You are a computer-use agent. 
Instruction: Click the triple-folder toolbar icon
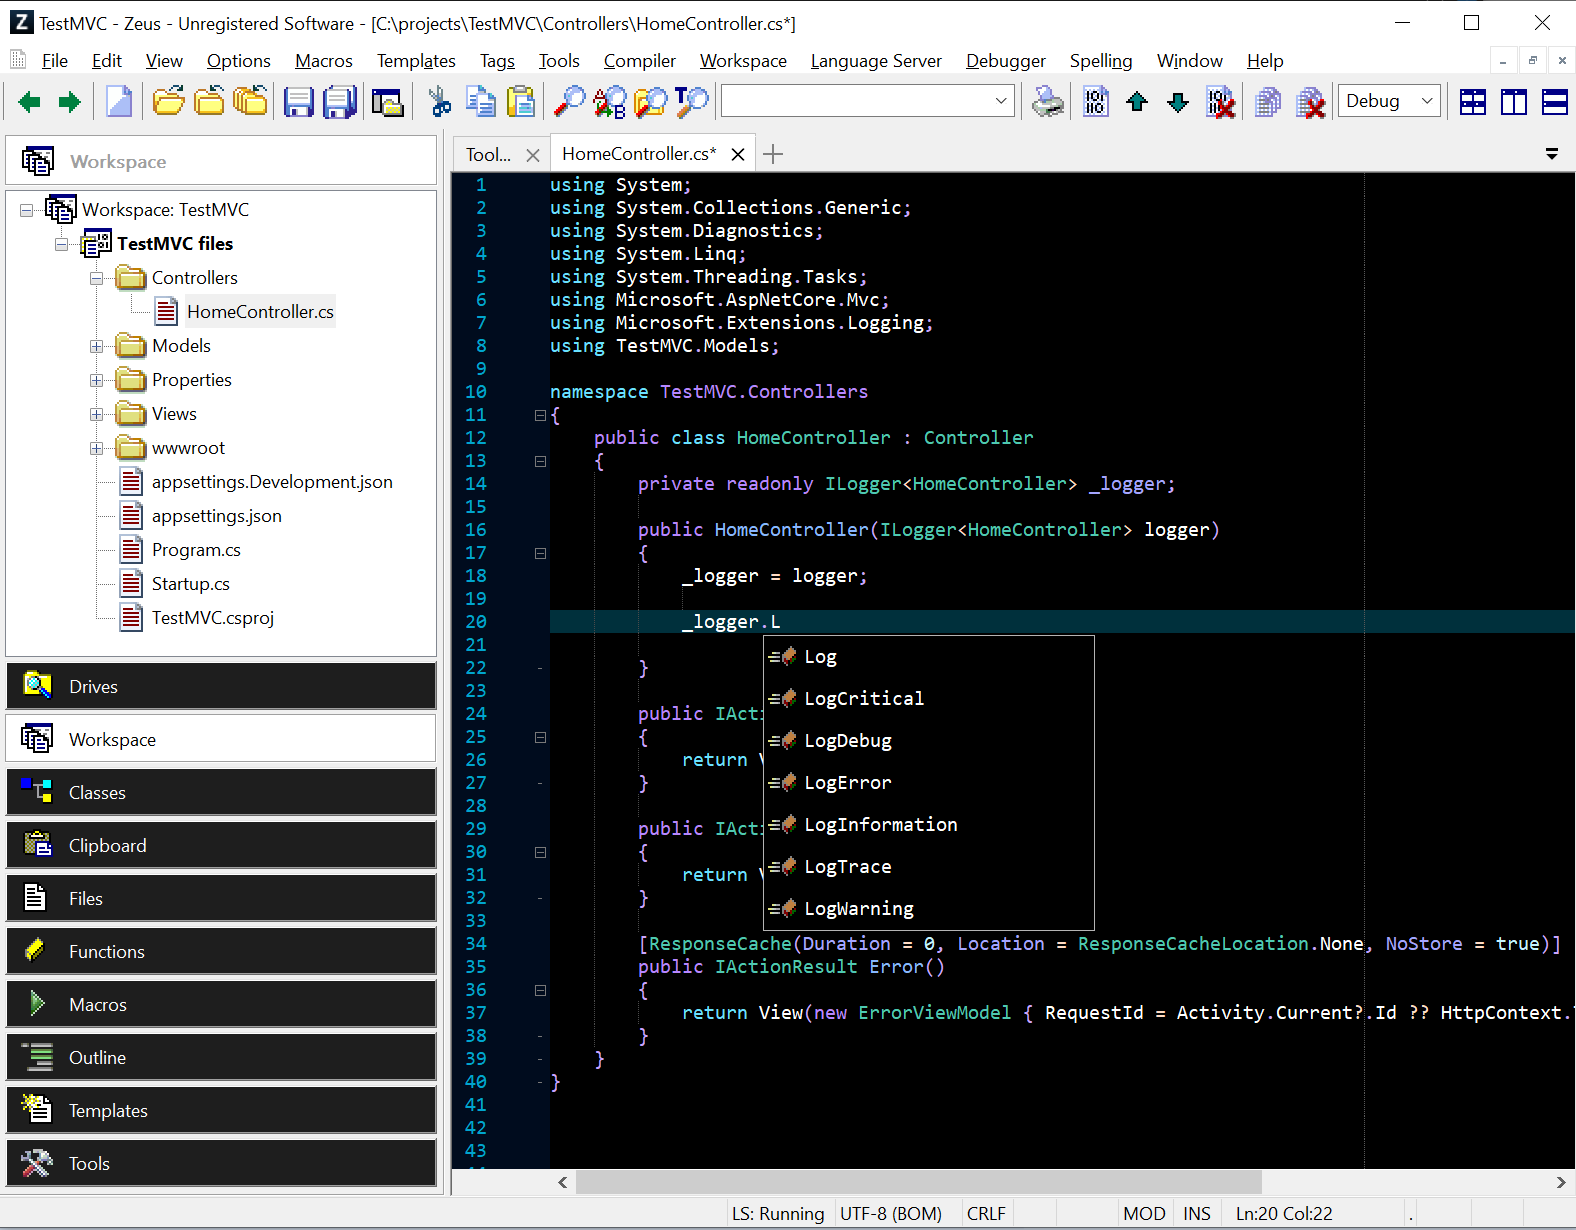coord(251,102)
